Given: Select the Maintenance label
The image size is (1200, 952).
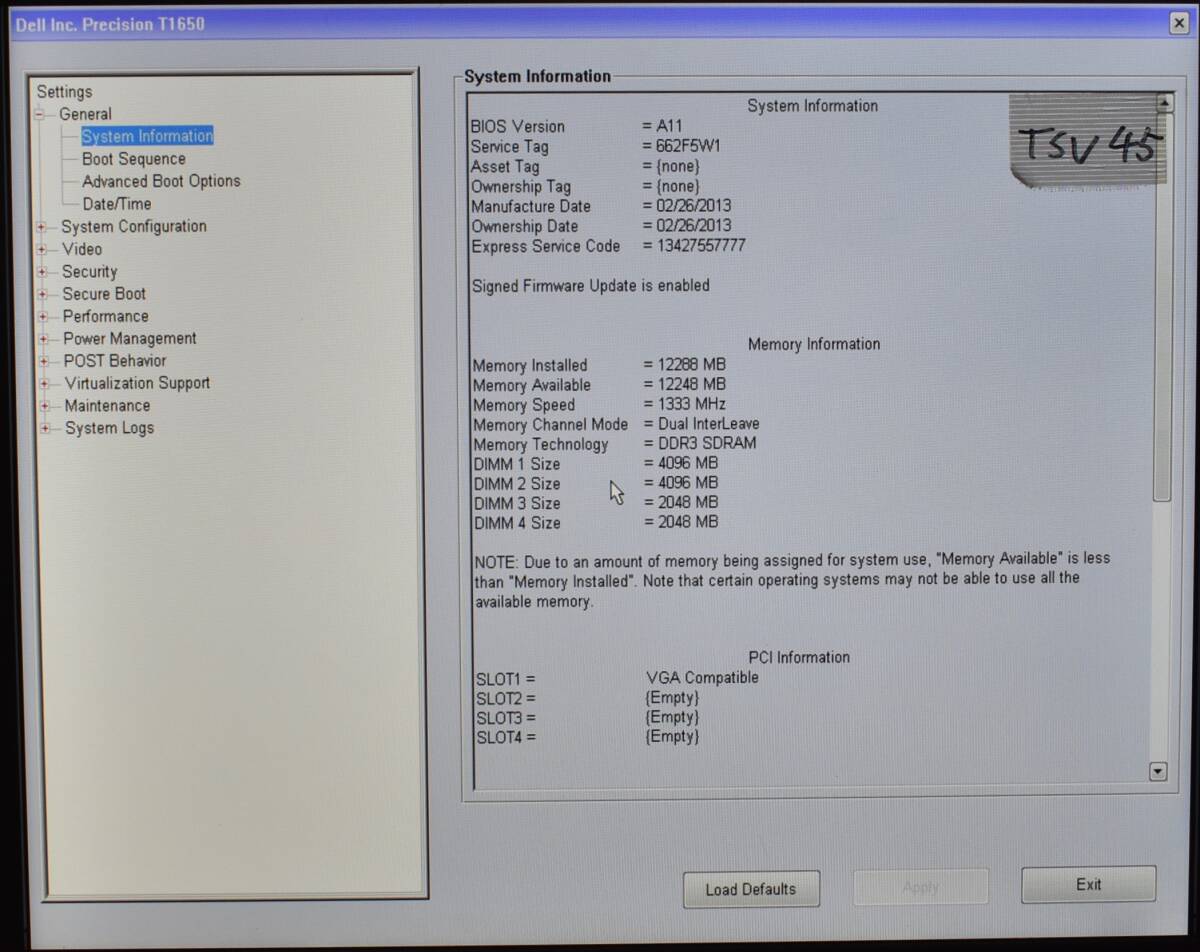Looking at the screenshot, I should [x=107, y=406].
